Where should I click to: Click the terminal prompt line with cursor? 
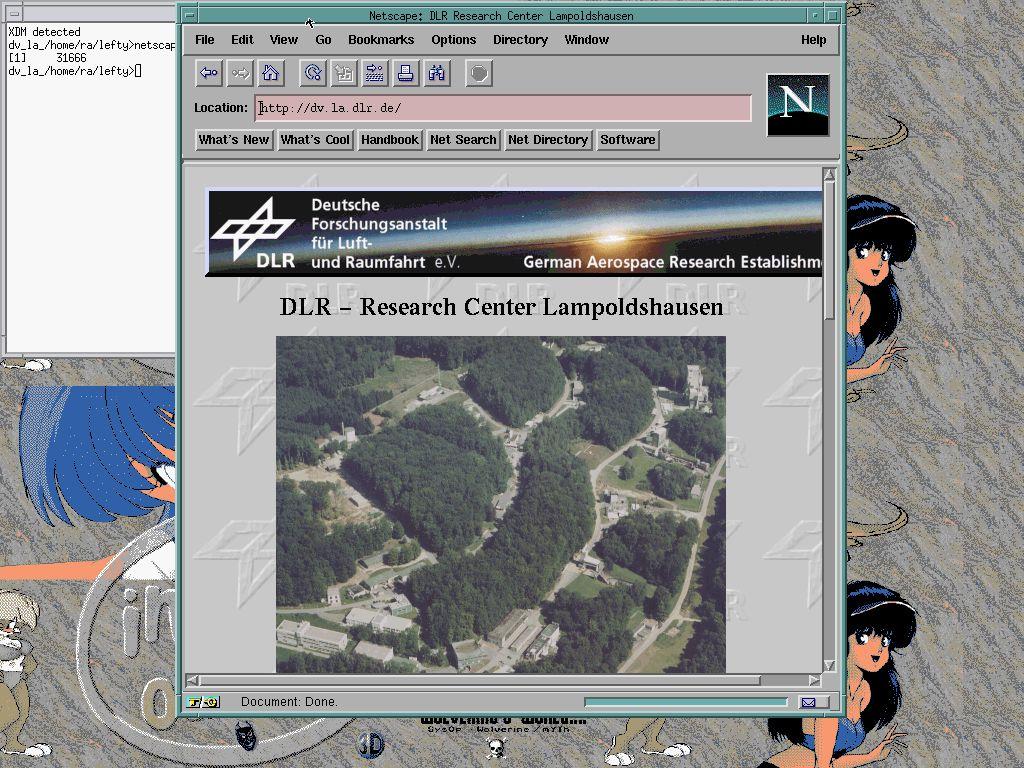74,71
